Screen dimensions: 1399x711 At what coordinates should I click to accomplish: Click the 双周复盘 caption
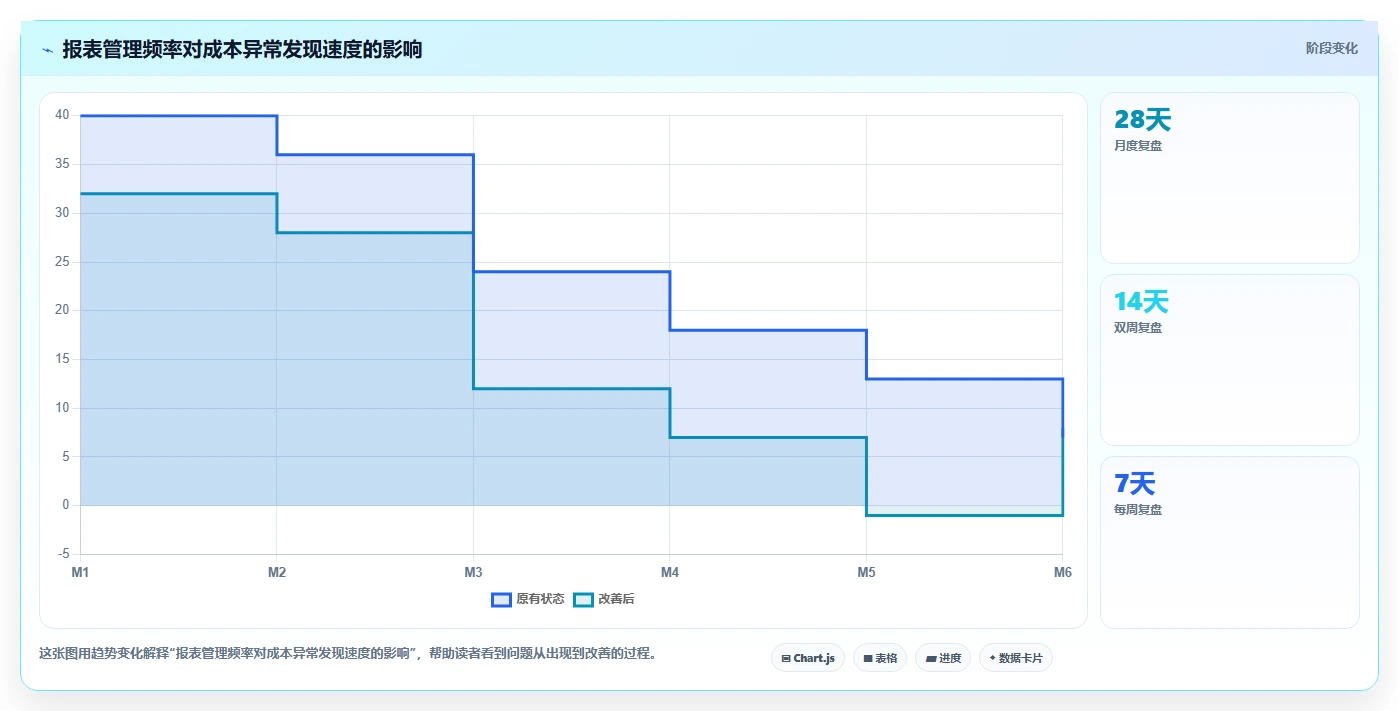(1138, 328)
